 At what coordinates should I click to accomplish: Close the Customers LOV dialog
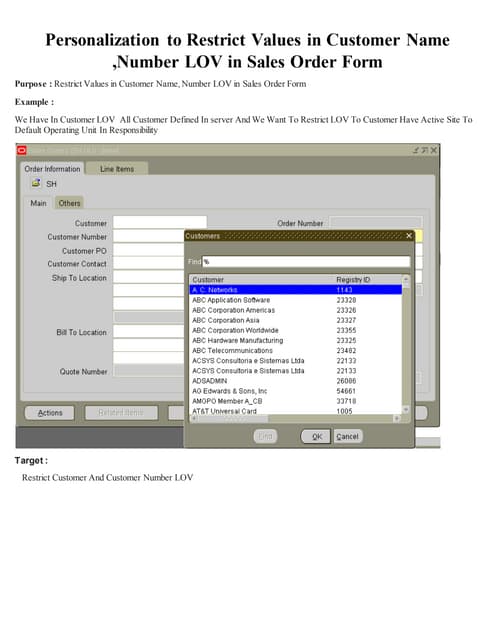409,236
